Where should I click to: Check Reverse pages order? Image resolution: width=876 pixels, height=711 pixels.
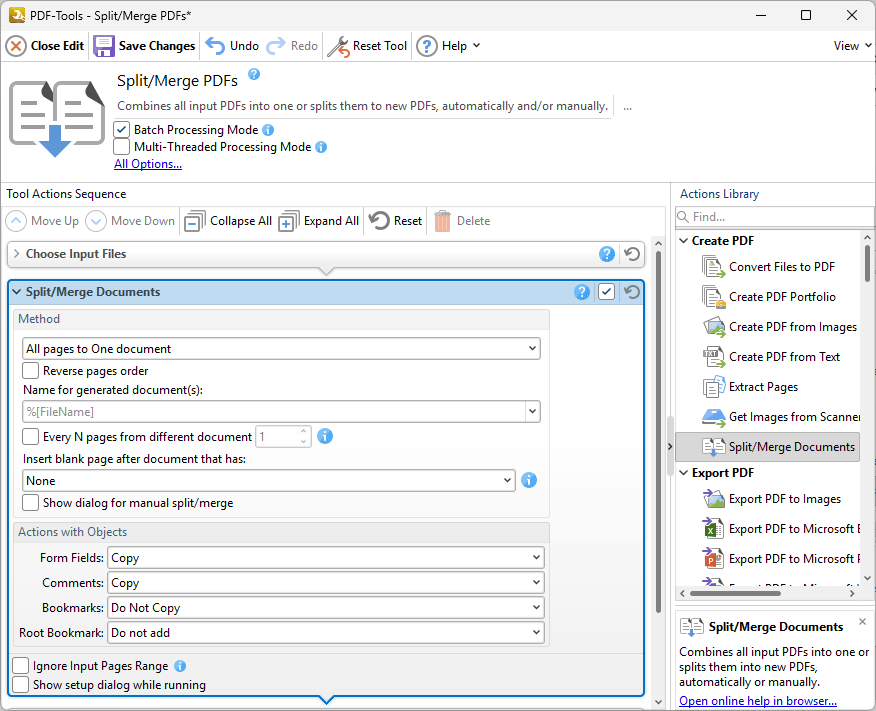[30, 371]
